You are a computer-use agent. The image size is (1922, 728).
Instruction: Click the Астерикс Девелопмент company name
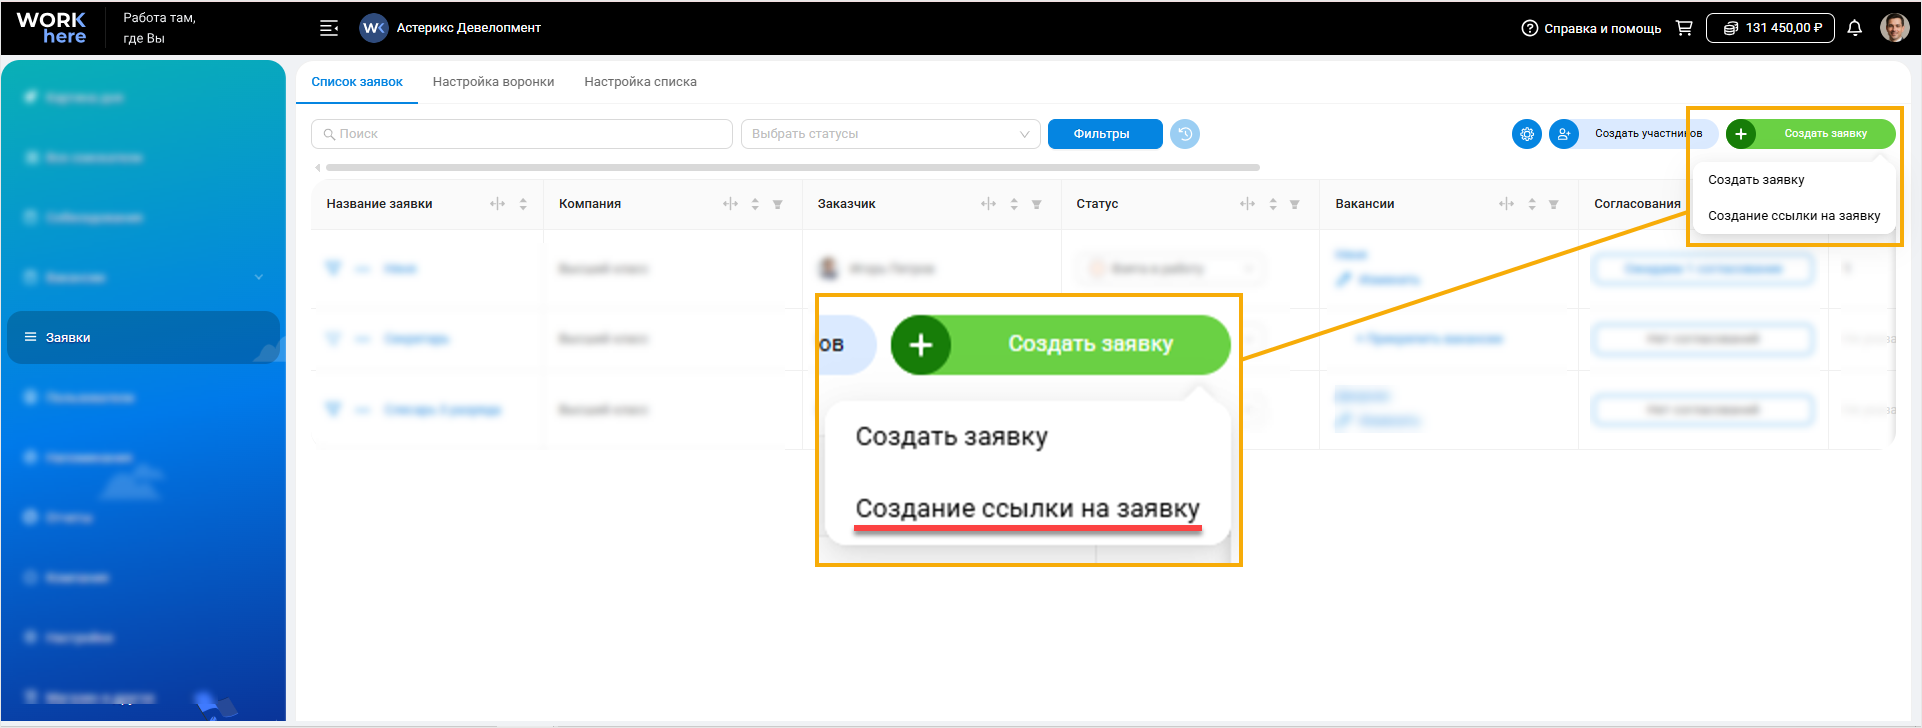click(x=468, y=28)
